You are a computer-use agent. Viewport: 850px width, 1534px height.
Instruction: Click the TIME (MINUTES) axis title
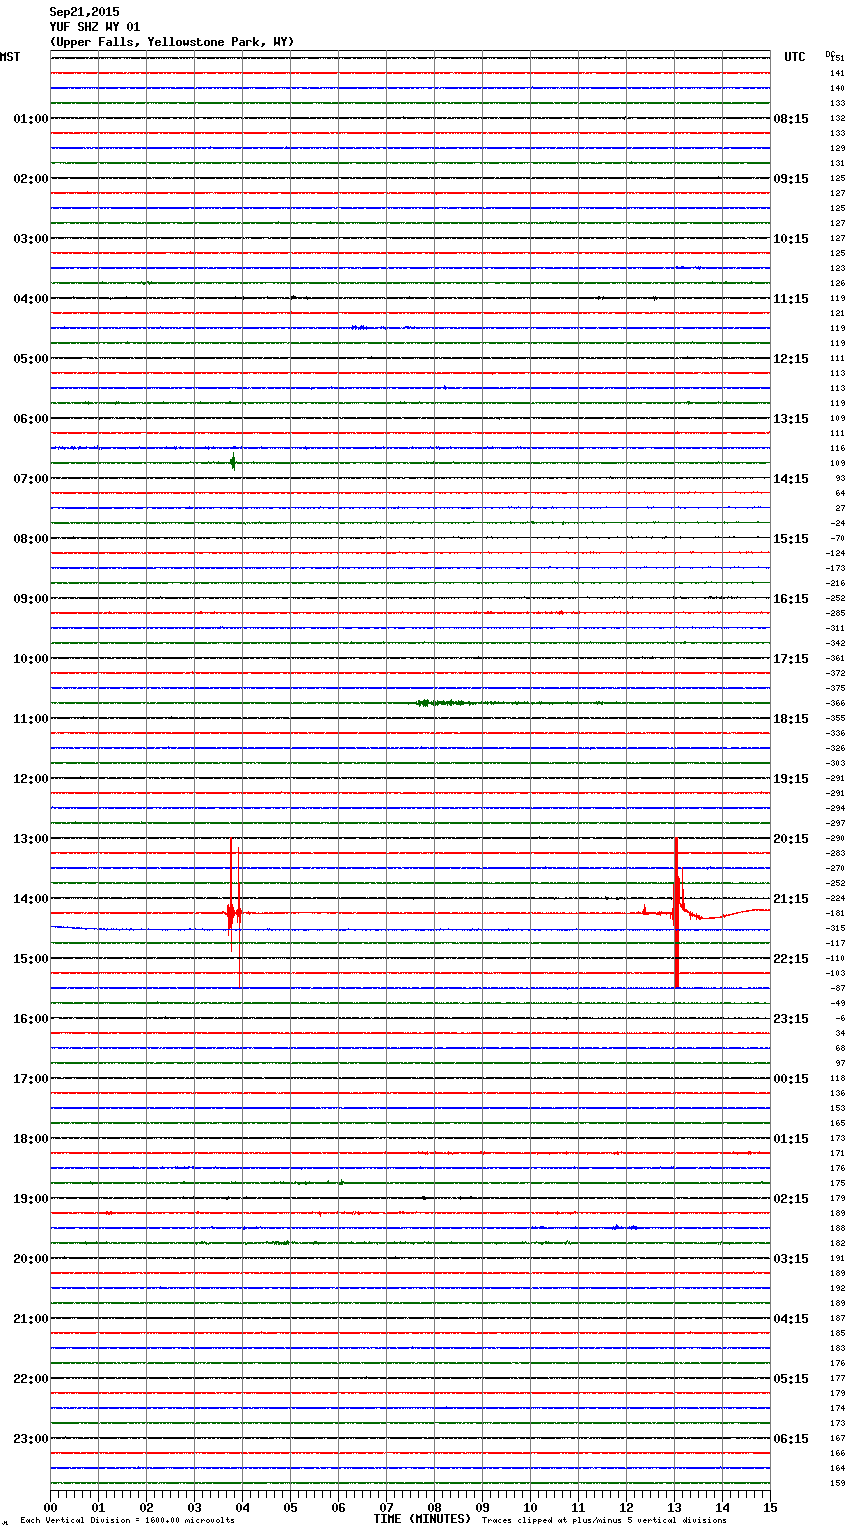point(422,1519)
